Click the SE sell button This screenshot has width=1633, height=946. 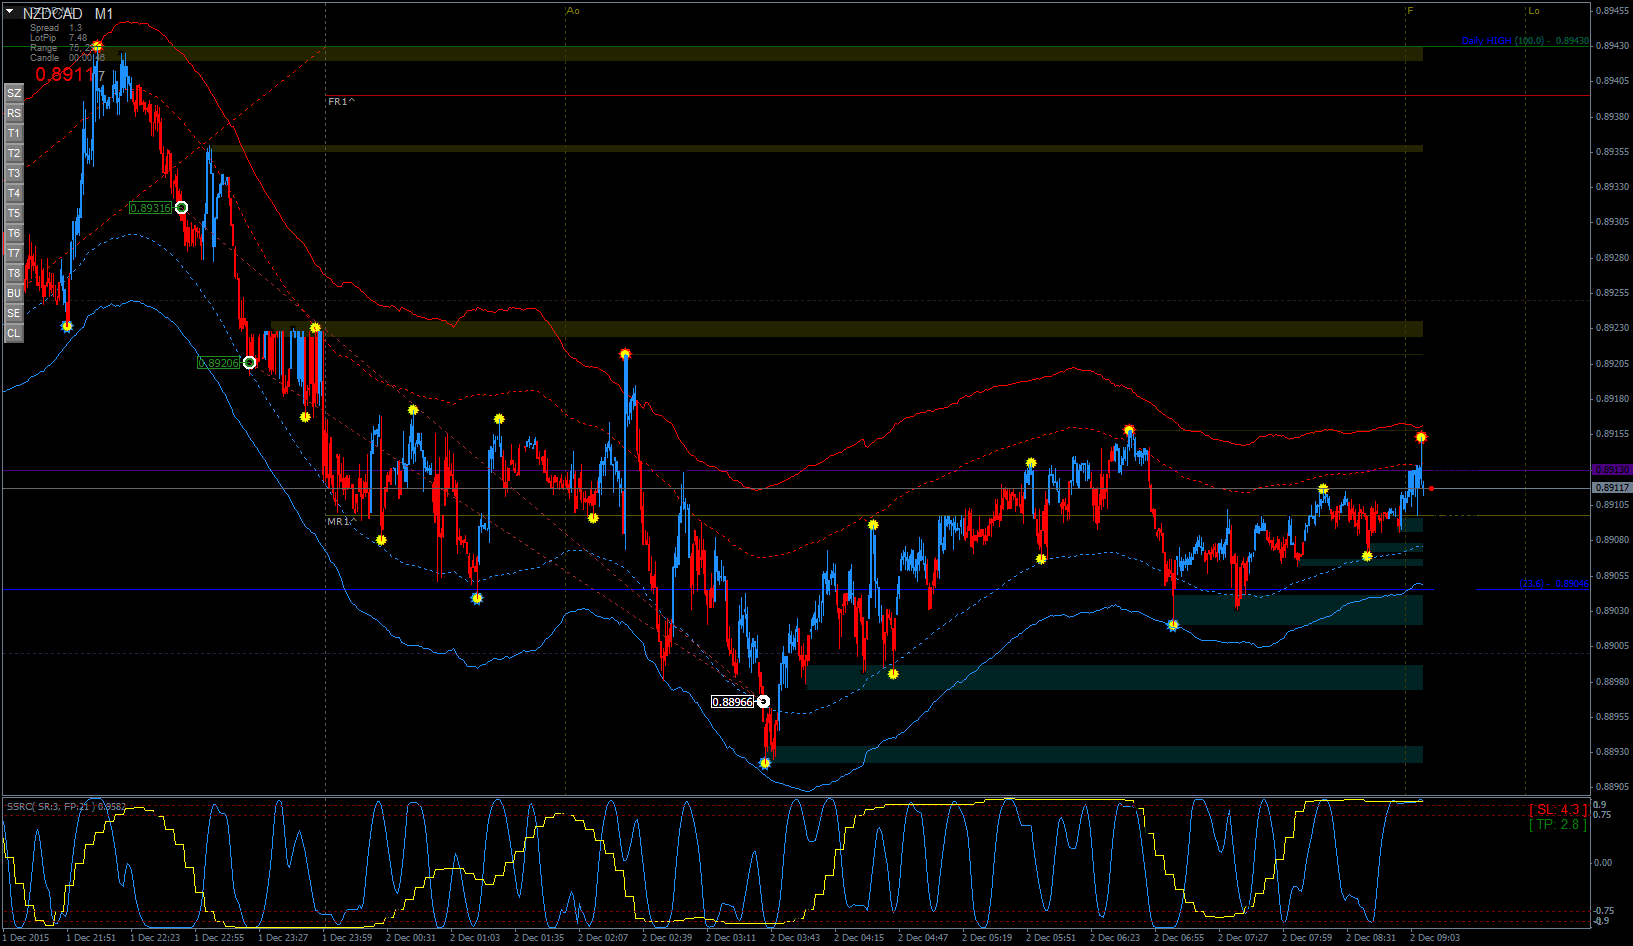click(14, 313)
